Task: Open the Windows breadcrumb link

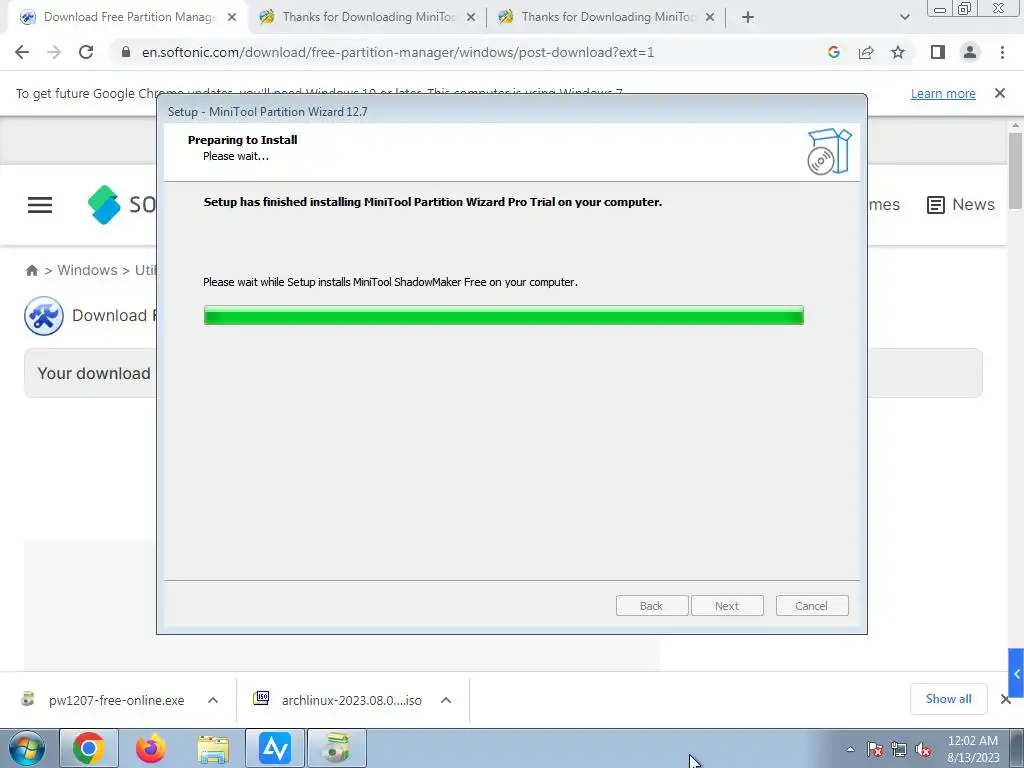Action: tap(87, 270)
